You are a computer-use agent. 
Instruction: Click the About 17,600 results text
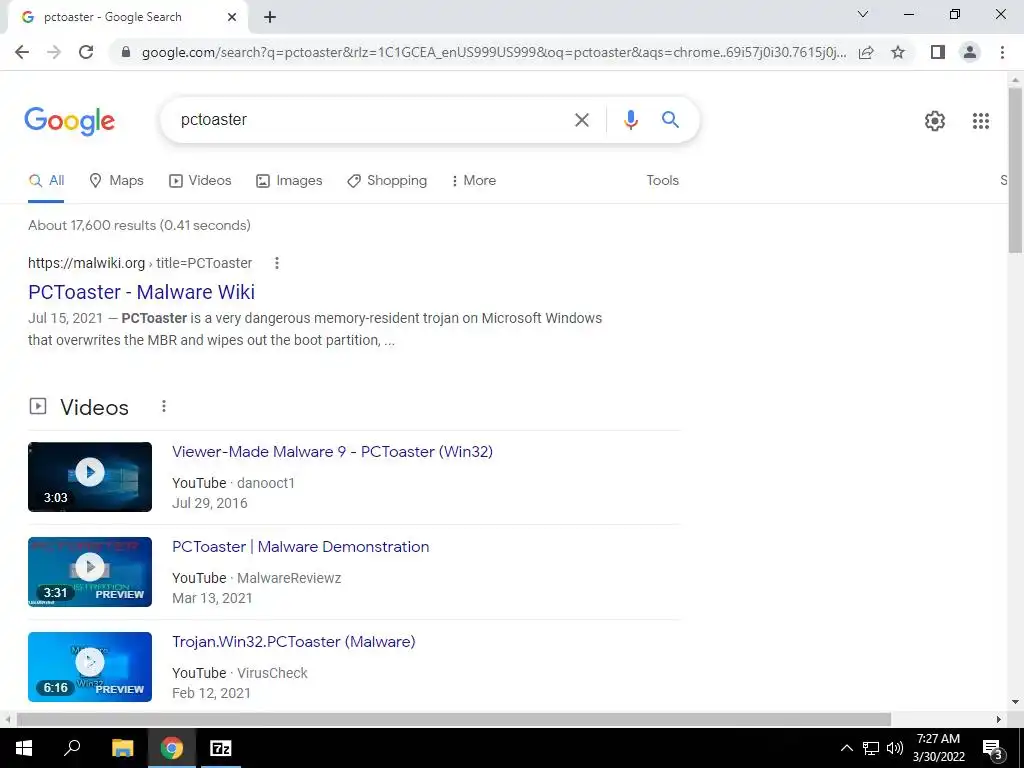pos(139,225)
